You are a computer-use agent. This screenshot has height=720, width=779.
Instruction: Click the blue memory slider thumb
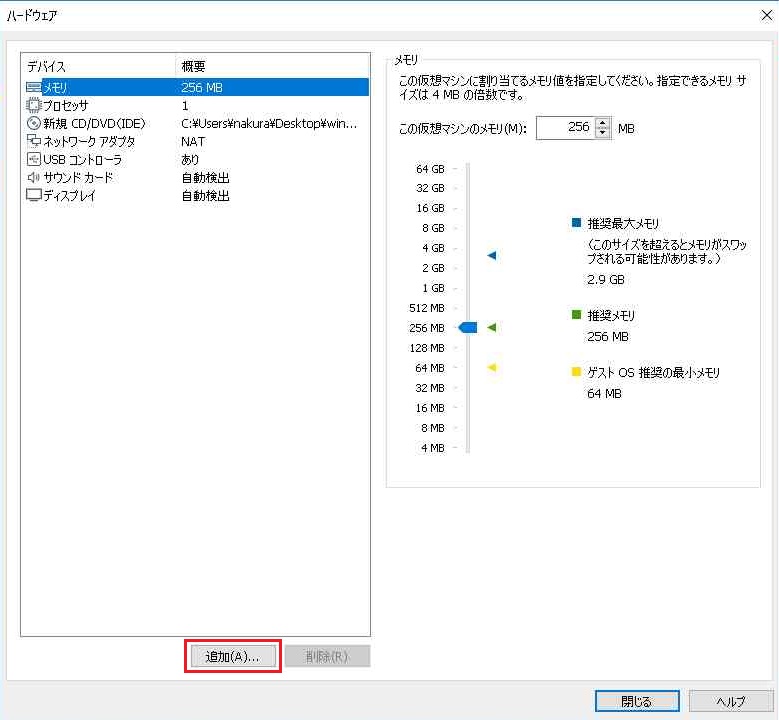(x=468, y=327)
